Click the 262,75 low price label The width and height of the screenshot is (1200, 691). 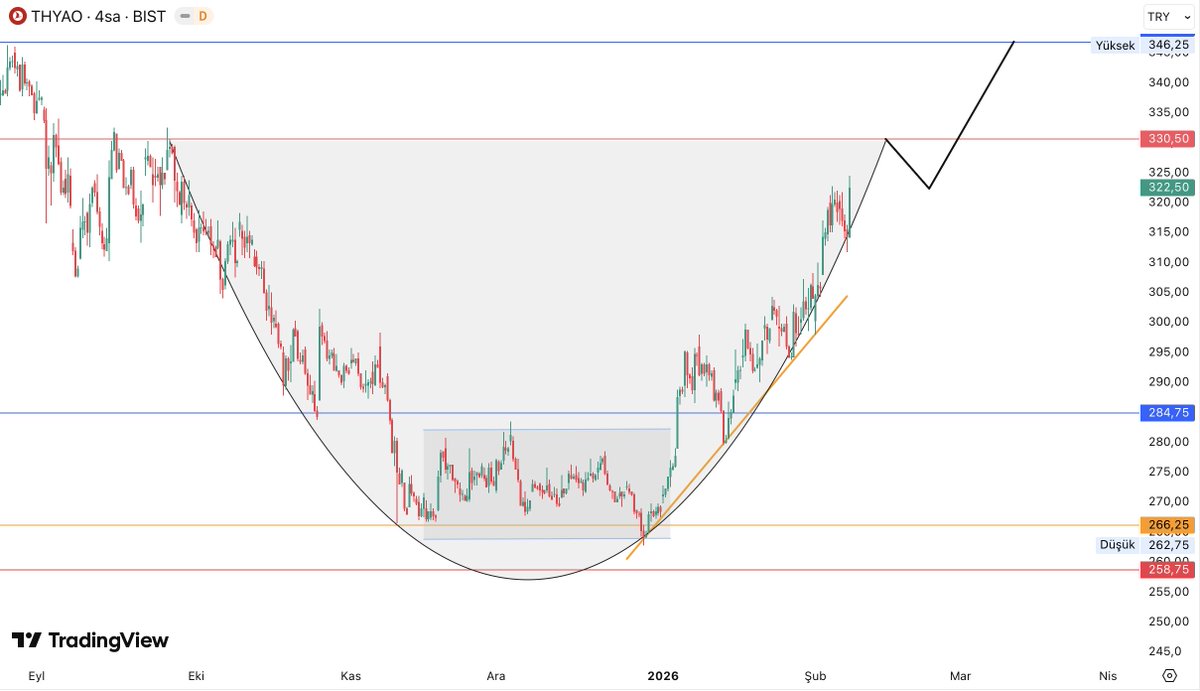1168,544
